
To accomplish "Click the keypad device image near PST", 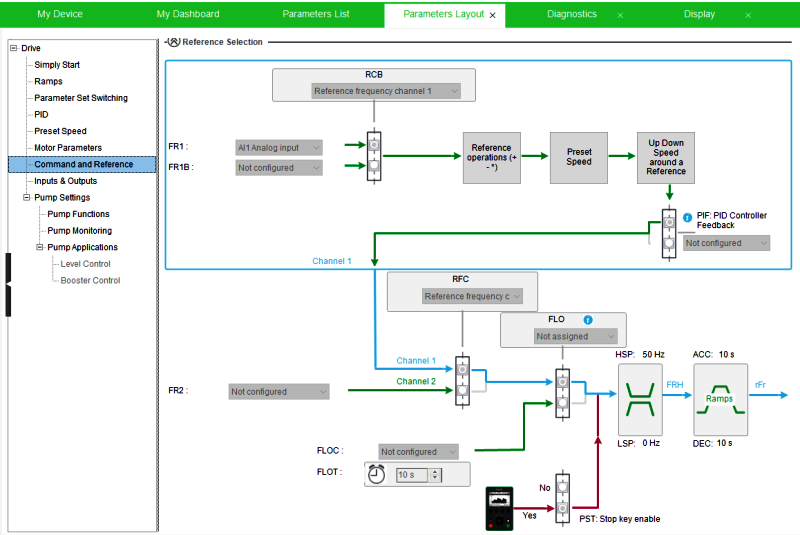I will pyautogui.click(x=499, y=507).
